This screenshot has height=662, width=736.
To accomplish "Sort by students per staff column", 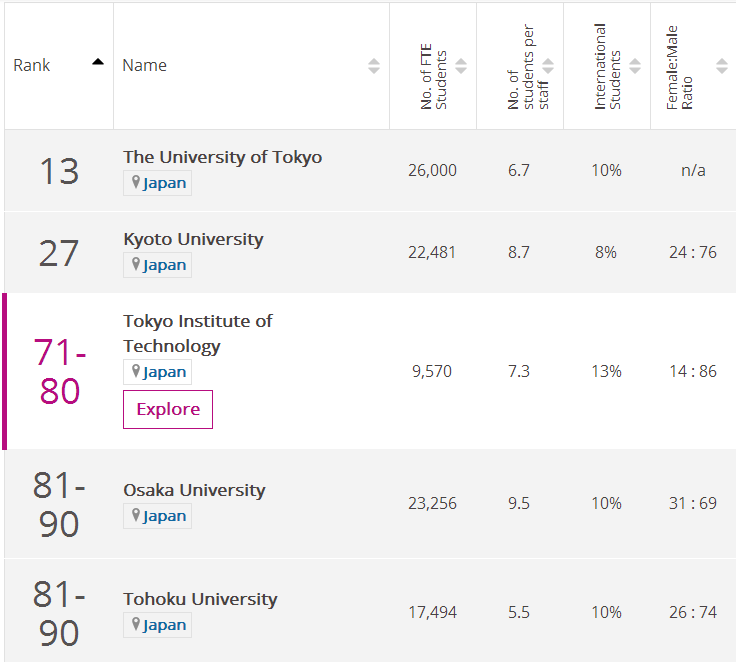I will pyautogui.click(x=548, y=66).
